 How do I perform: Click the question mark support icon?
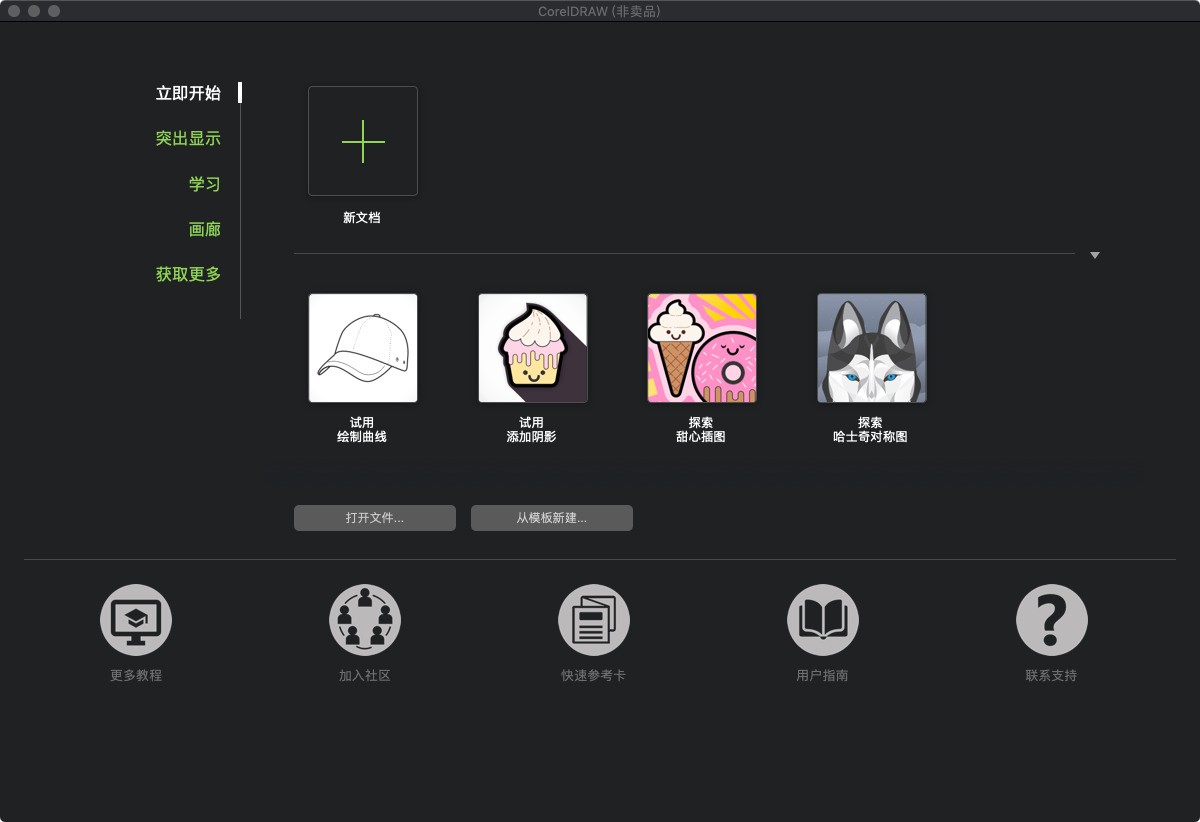1050,619
